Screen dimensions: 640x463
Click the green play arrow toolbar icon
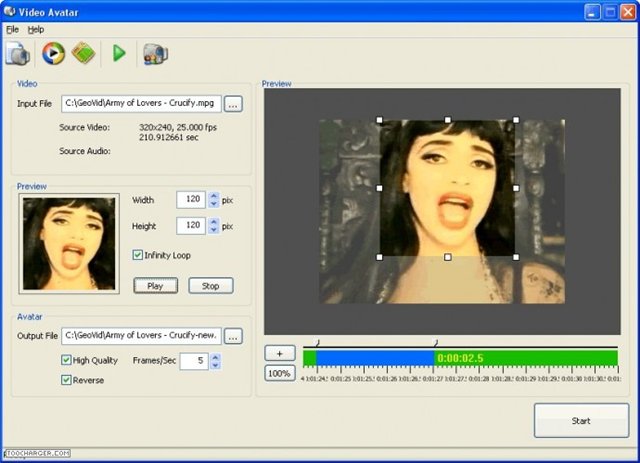click(x=119, y=53)
